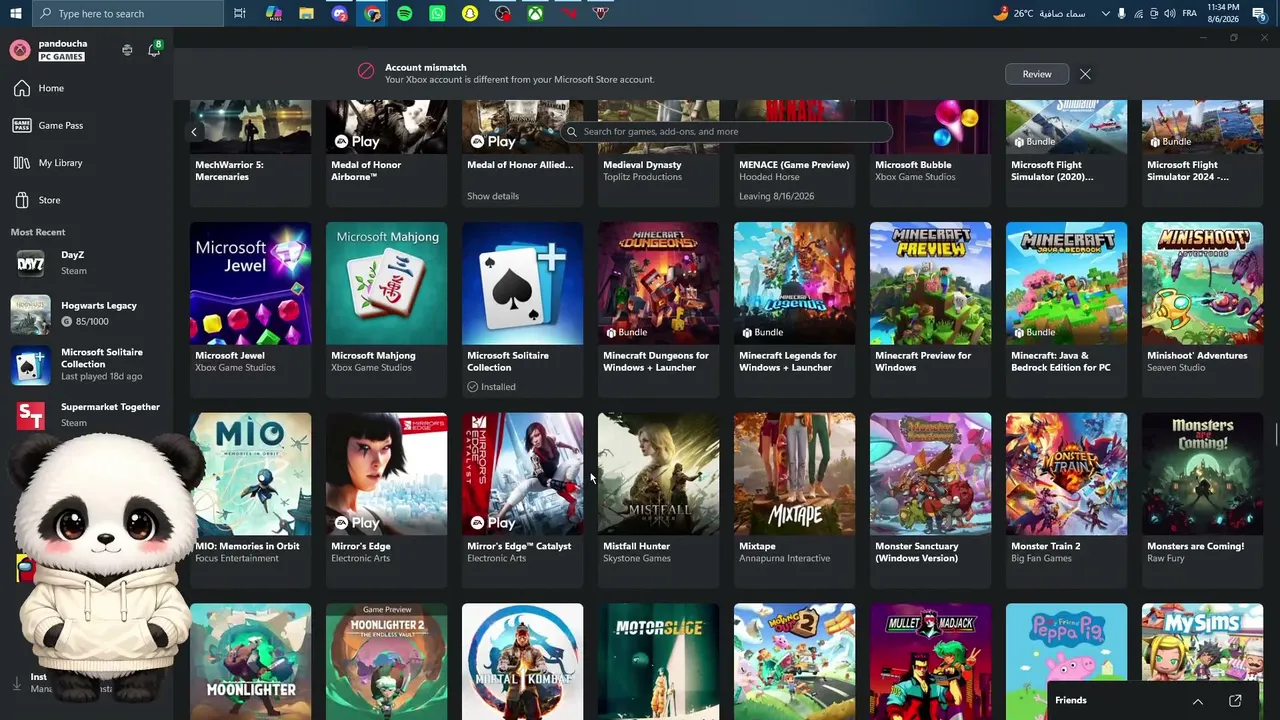Image resolution: width=1280 pixels, height=720 pixels.
Task: Pop out the Friends panel
Action: 1235,700
